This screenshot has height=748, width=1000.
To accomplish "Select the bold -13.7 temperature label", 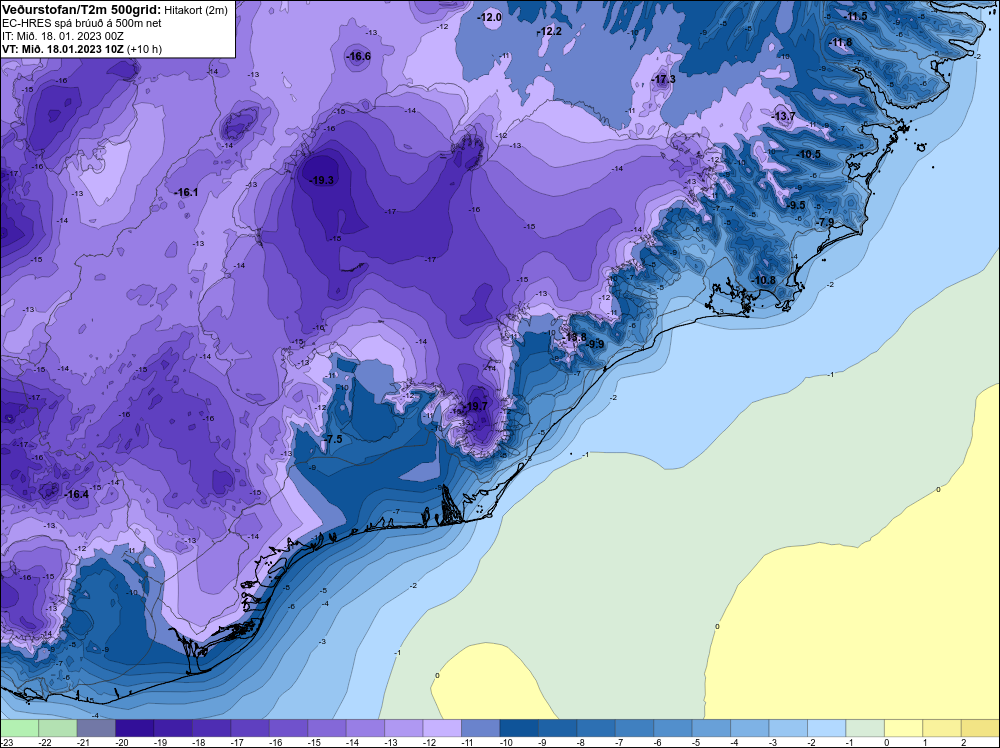I will click(x=783, y=116).
